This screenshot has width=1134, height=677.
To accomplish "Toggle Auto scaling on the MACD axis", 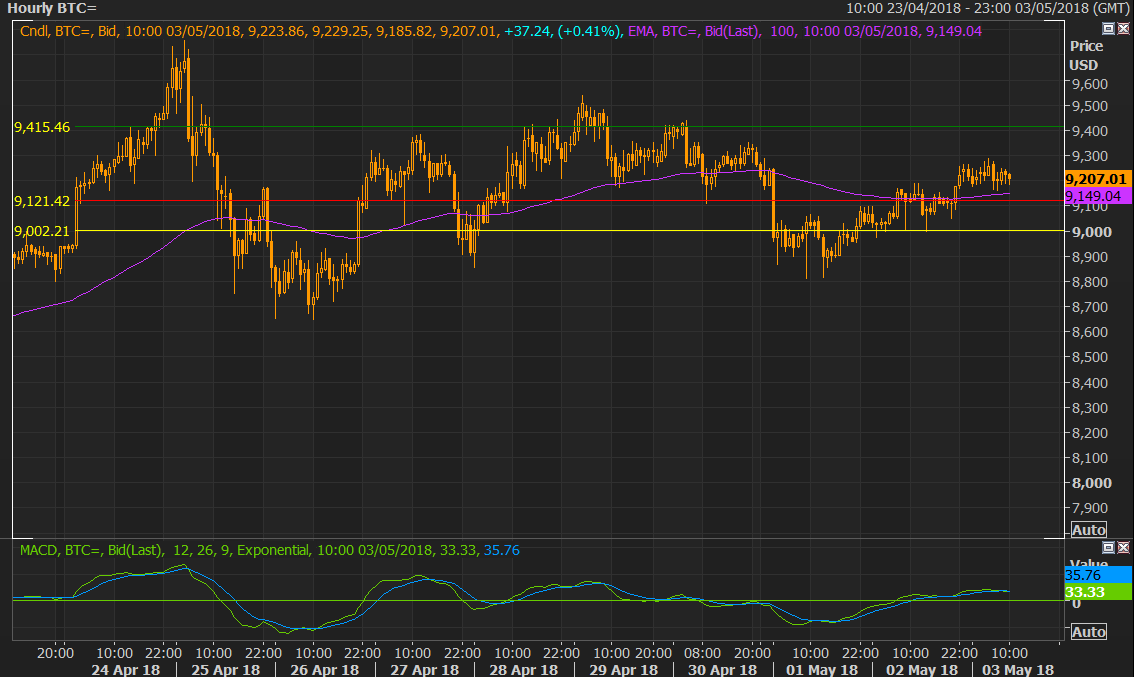I will (x=1088, y=632).
